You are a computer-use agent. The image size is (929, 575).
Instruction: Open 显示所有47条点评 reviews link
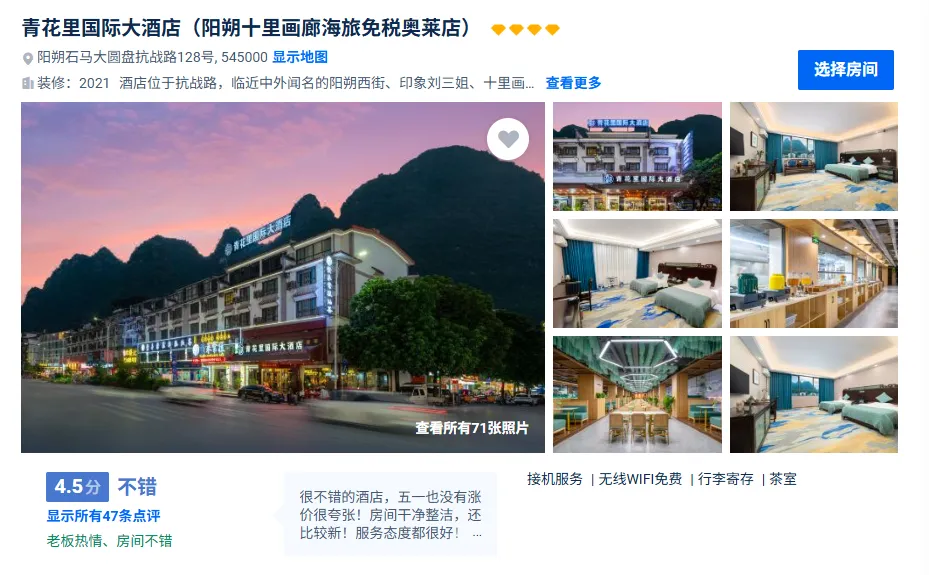pos(104,516)
